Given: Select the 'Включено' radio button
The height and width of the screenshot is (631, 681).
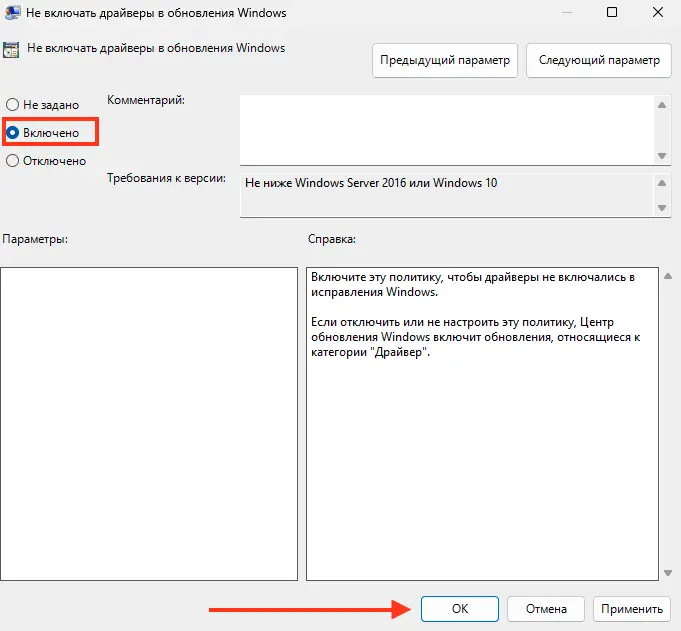Looking at the screenshot, I should click(x=12, y=132).
